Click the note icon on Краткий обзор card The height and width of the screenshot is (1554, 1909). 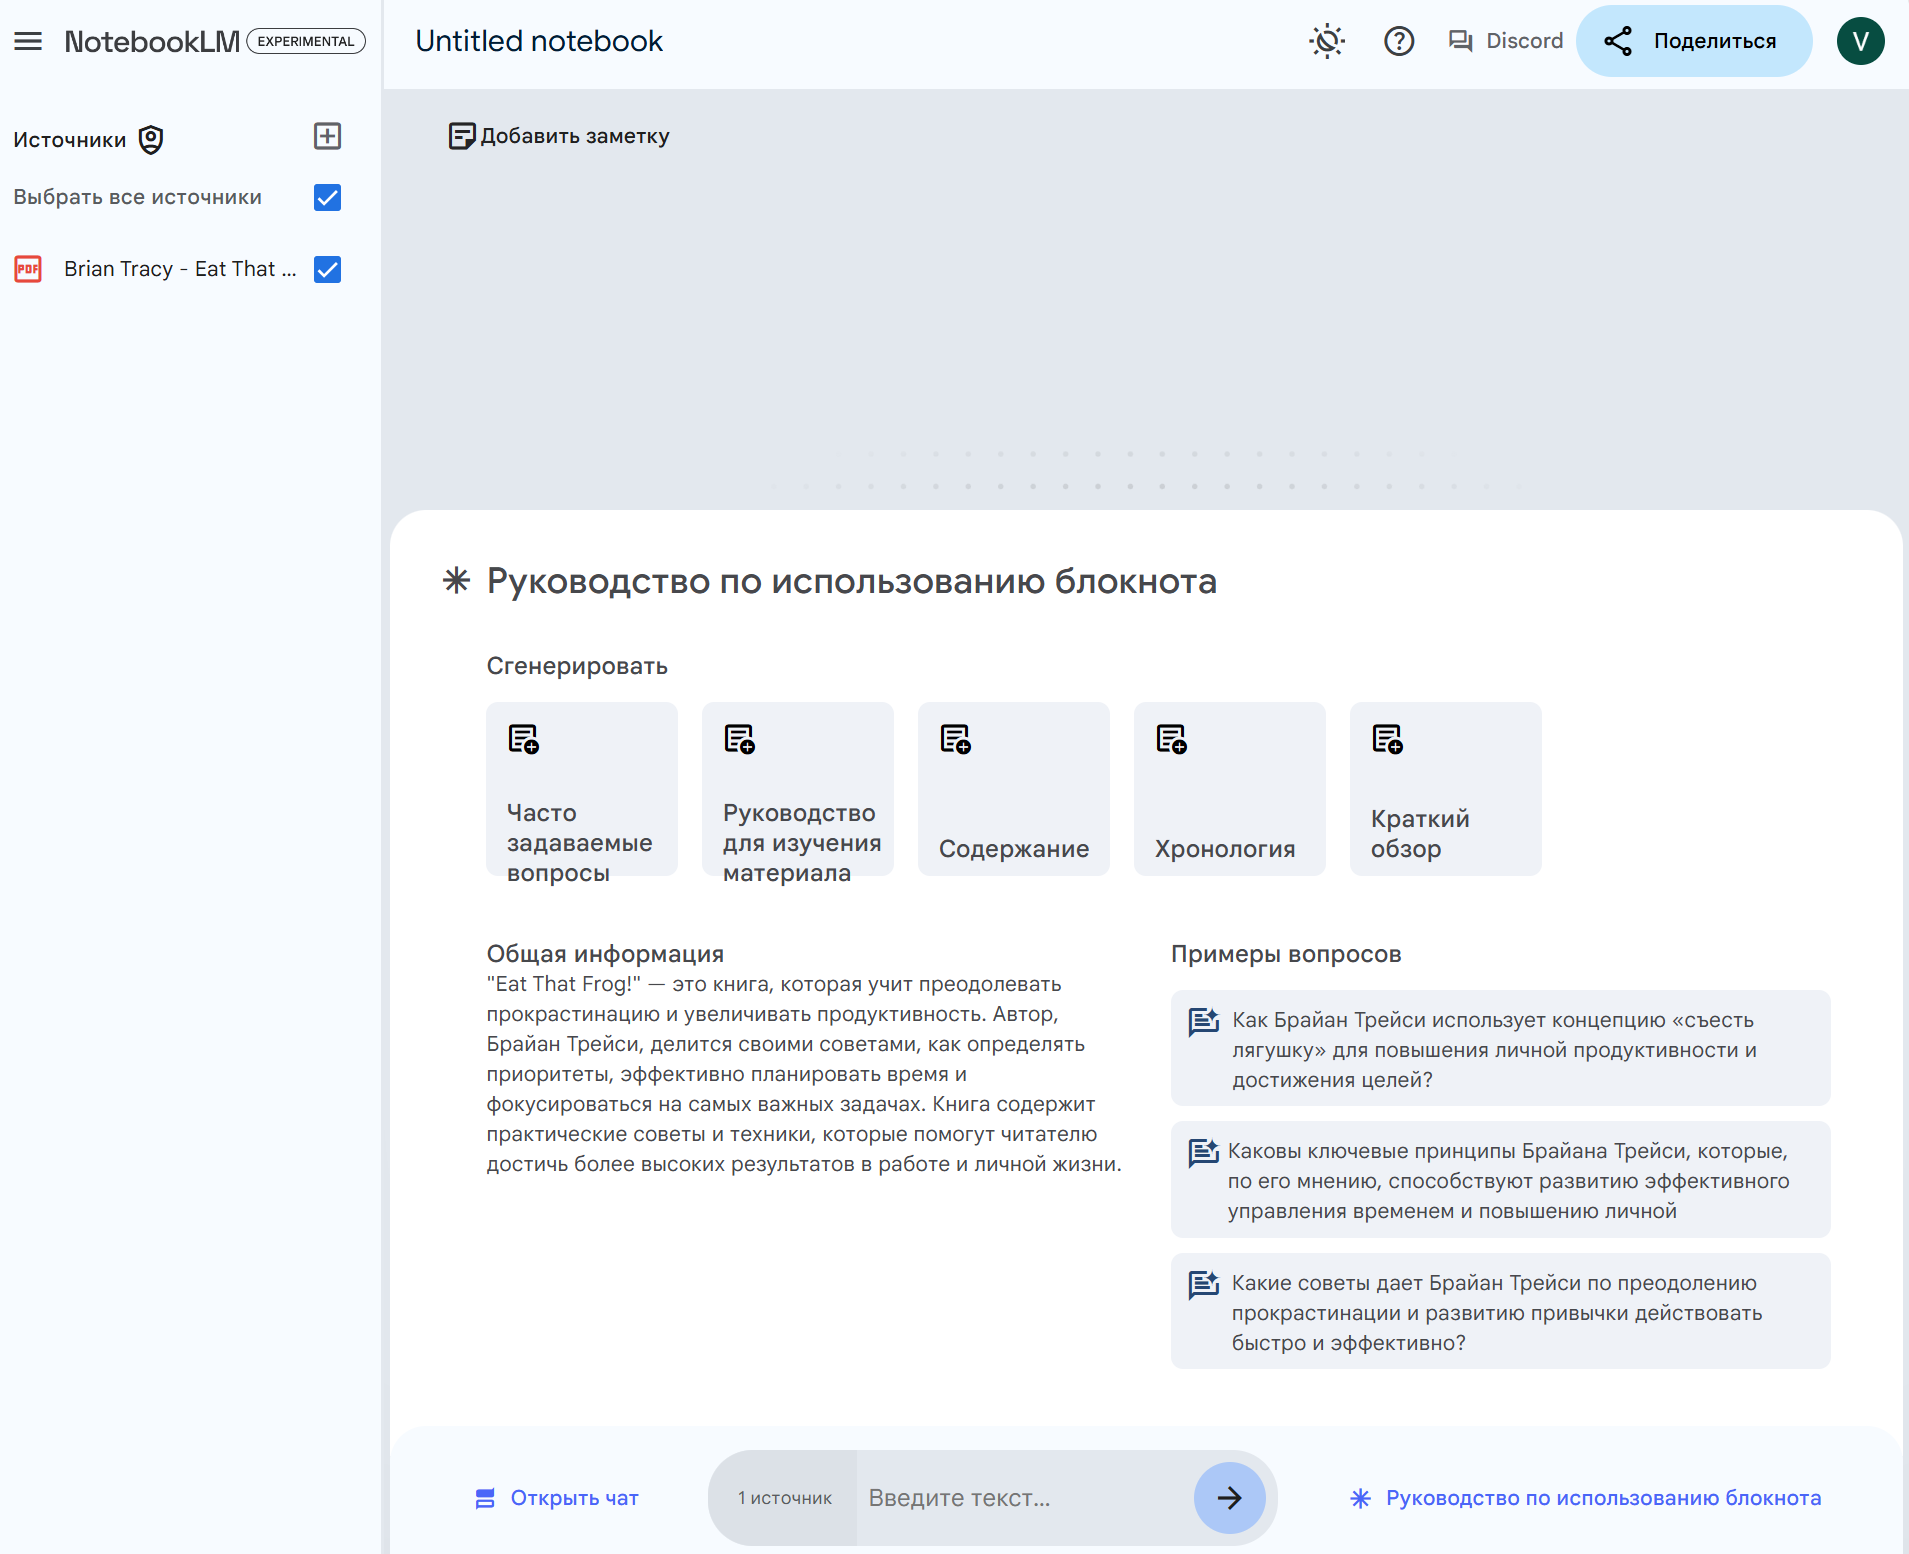[1387, 739]
